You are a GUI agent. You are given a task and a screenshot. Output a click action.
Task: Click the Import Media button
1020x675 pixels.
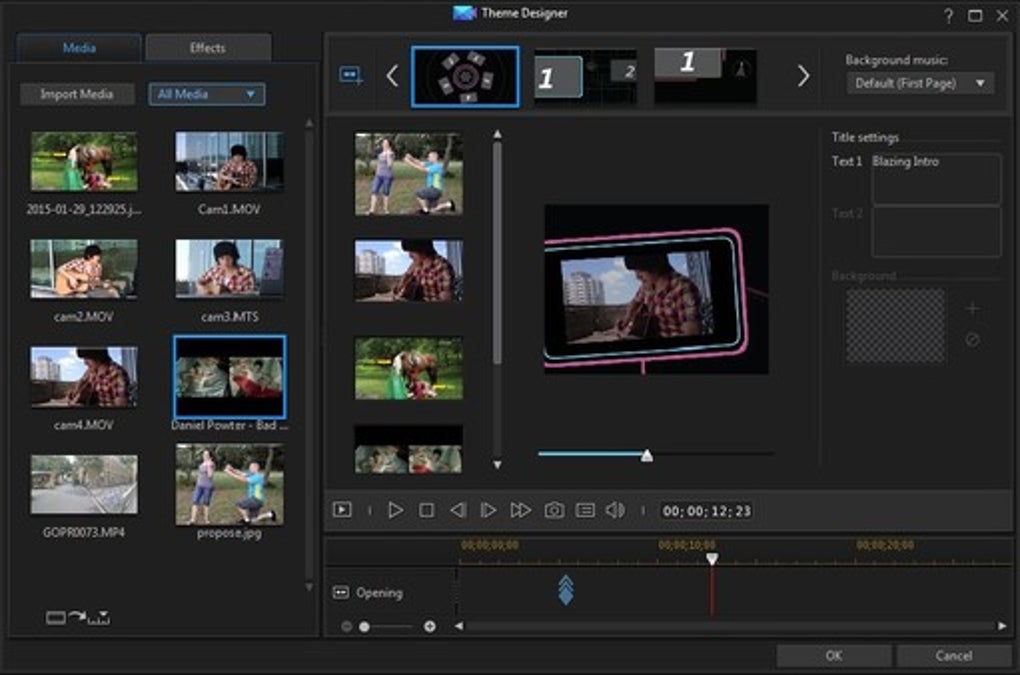click(78, 94)
